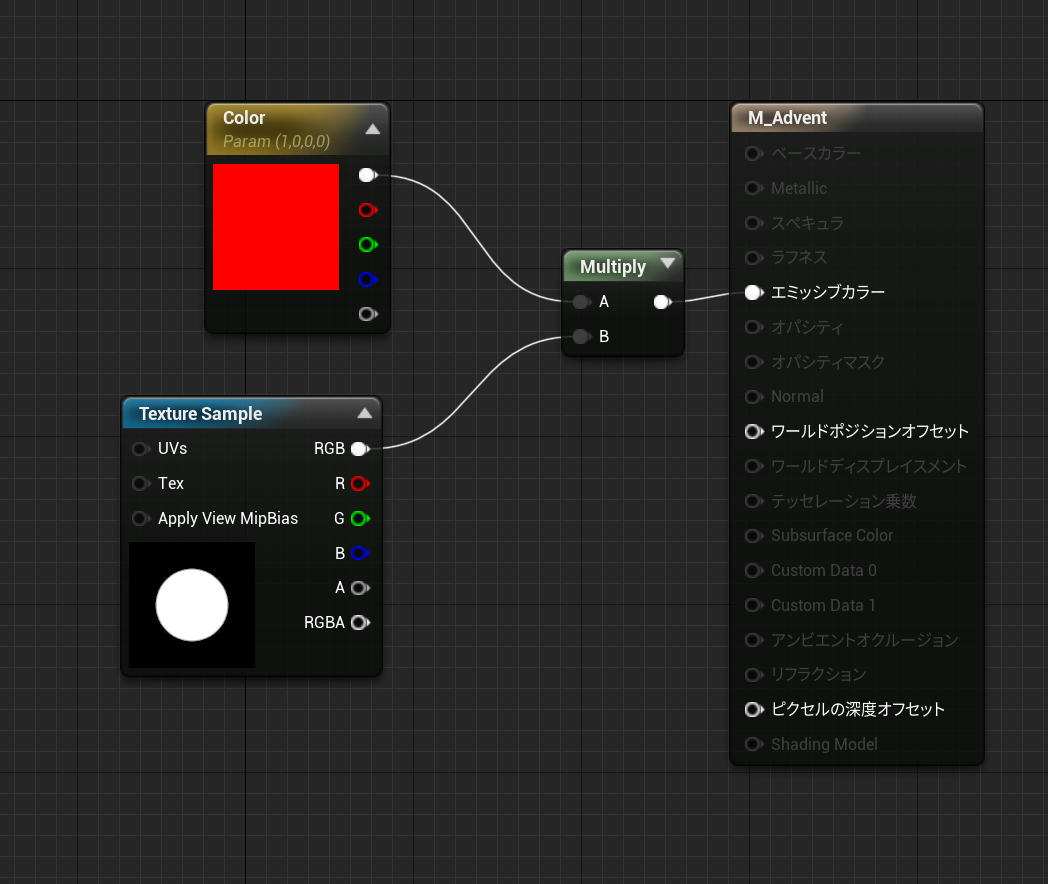Click the Color node's gray alpha output pin

[368, 314]
